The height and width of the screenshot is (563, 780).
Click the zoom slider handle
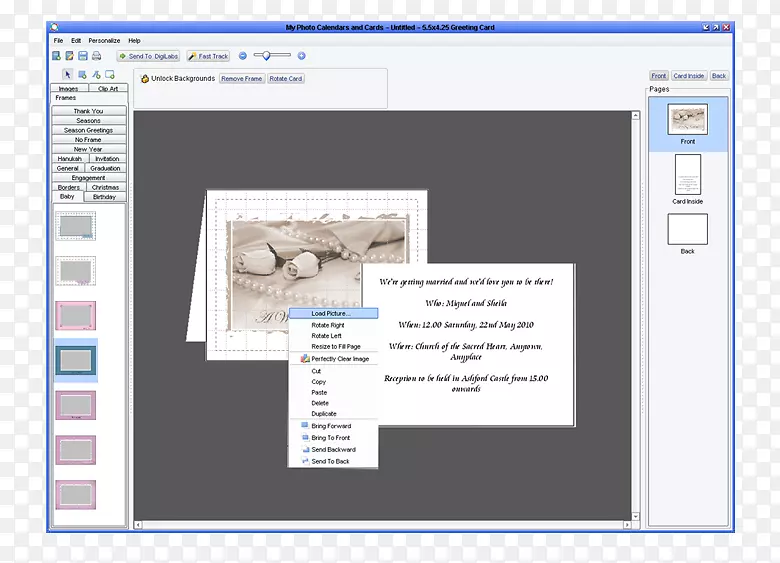click(x=266, y=56)
